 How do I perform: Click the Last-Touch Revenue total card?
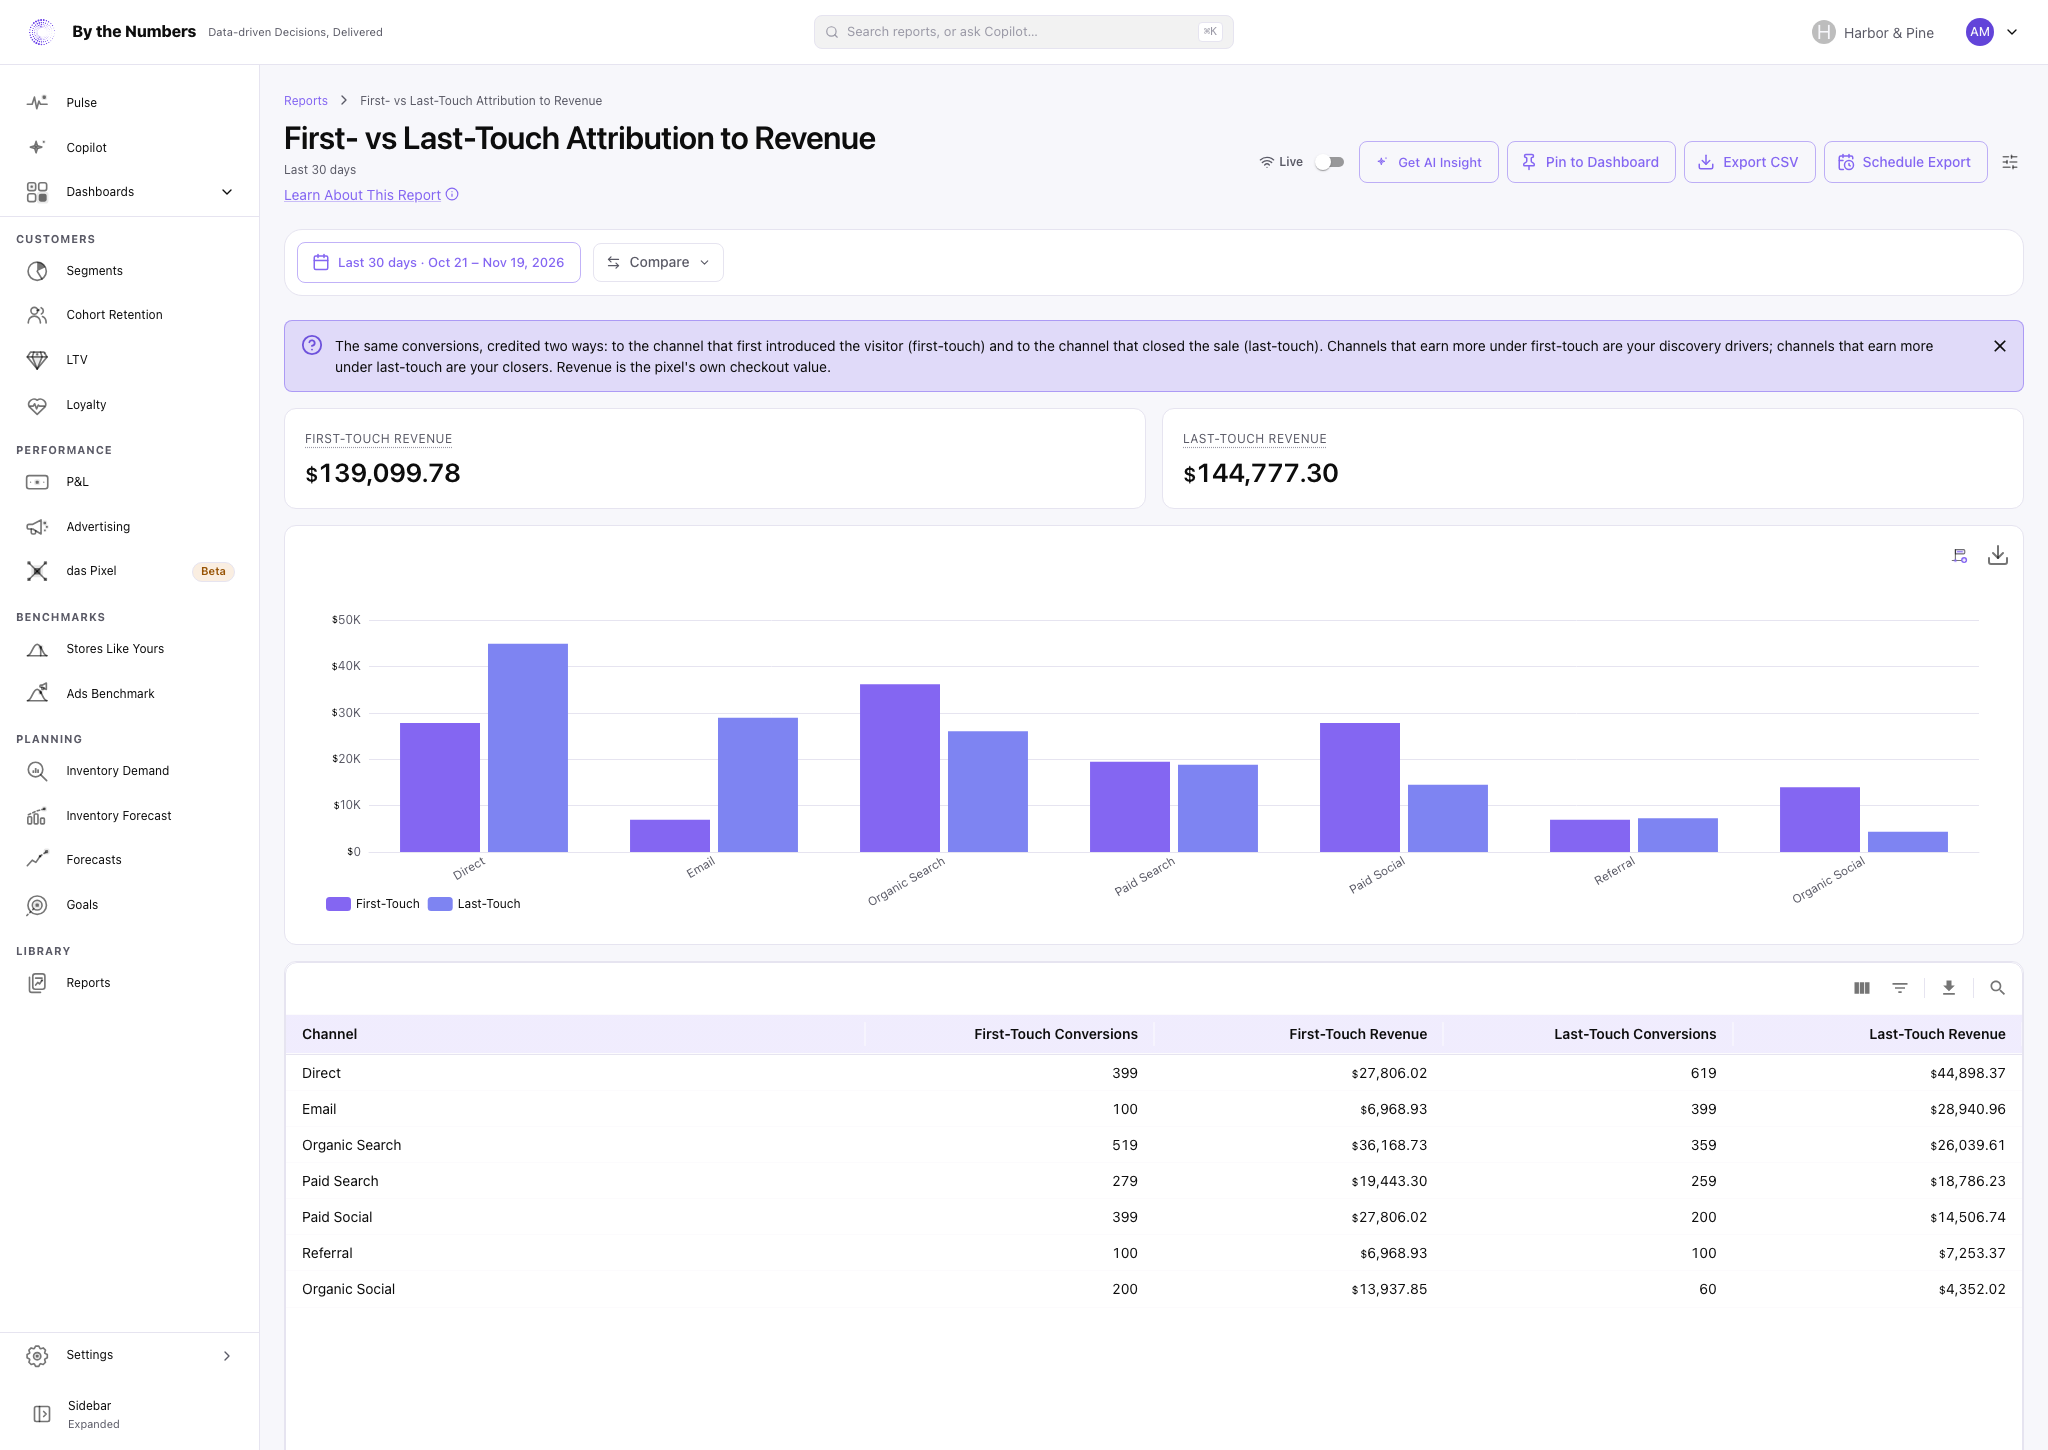[1592, 458]
